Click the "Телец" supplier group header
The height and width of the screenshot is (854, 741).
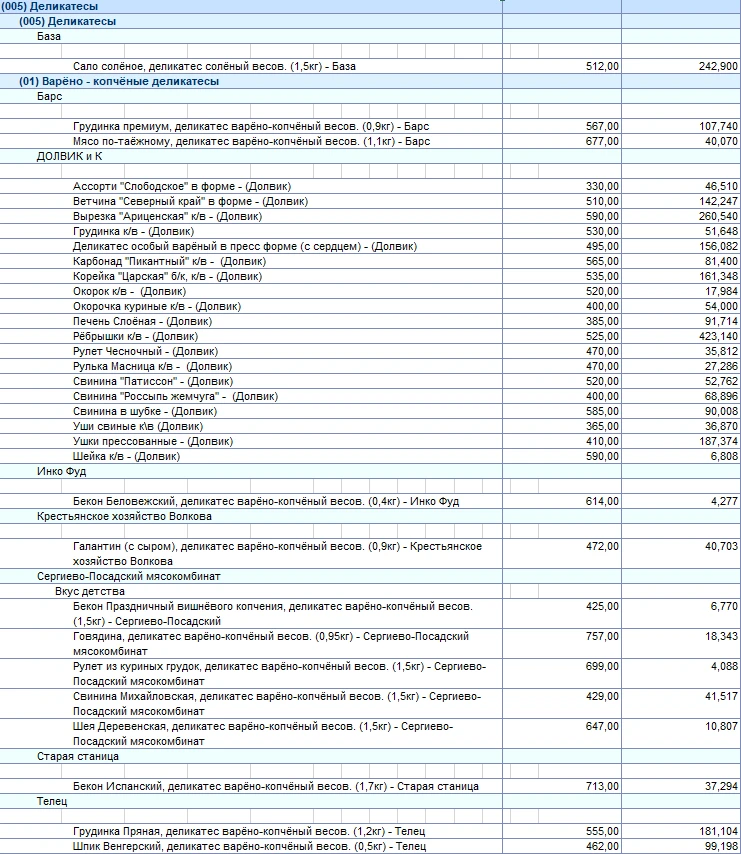(52, 801)
